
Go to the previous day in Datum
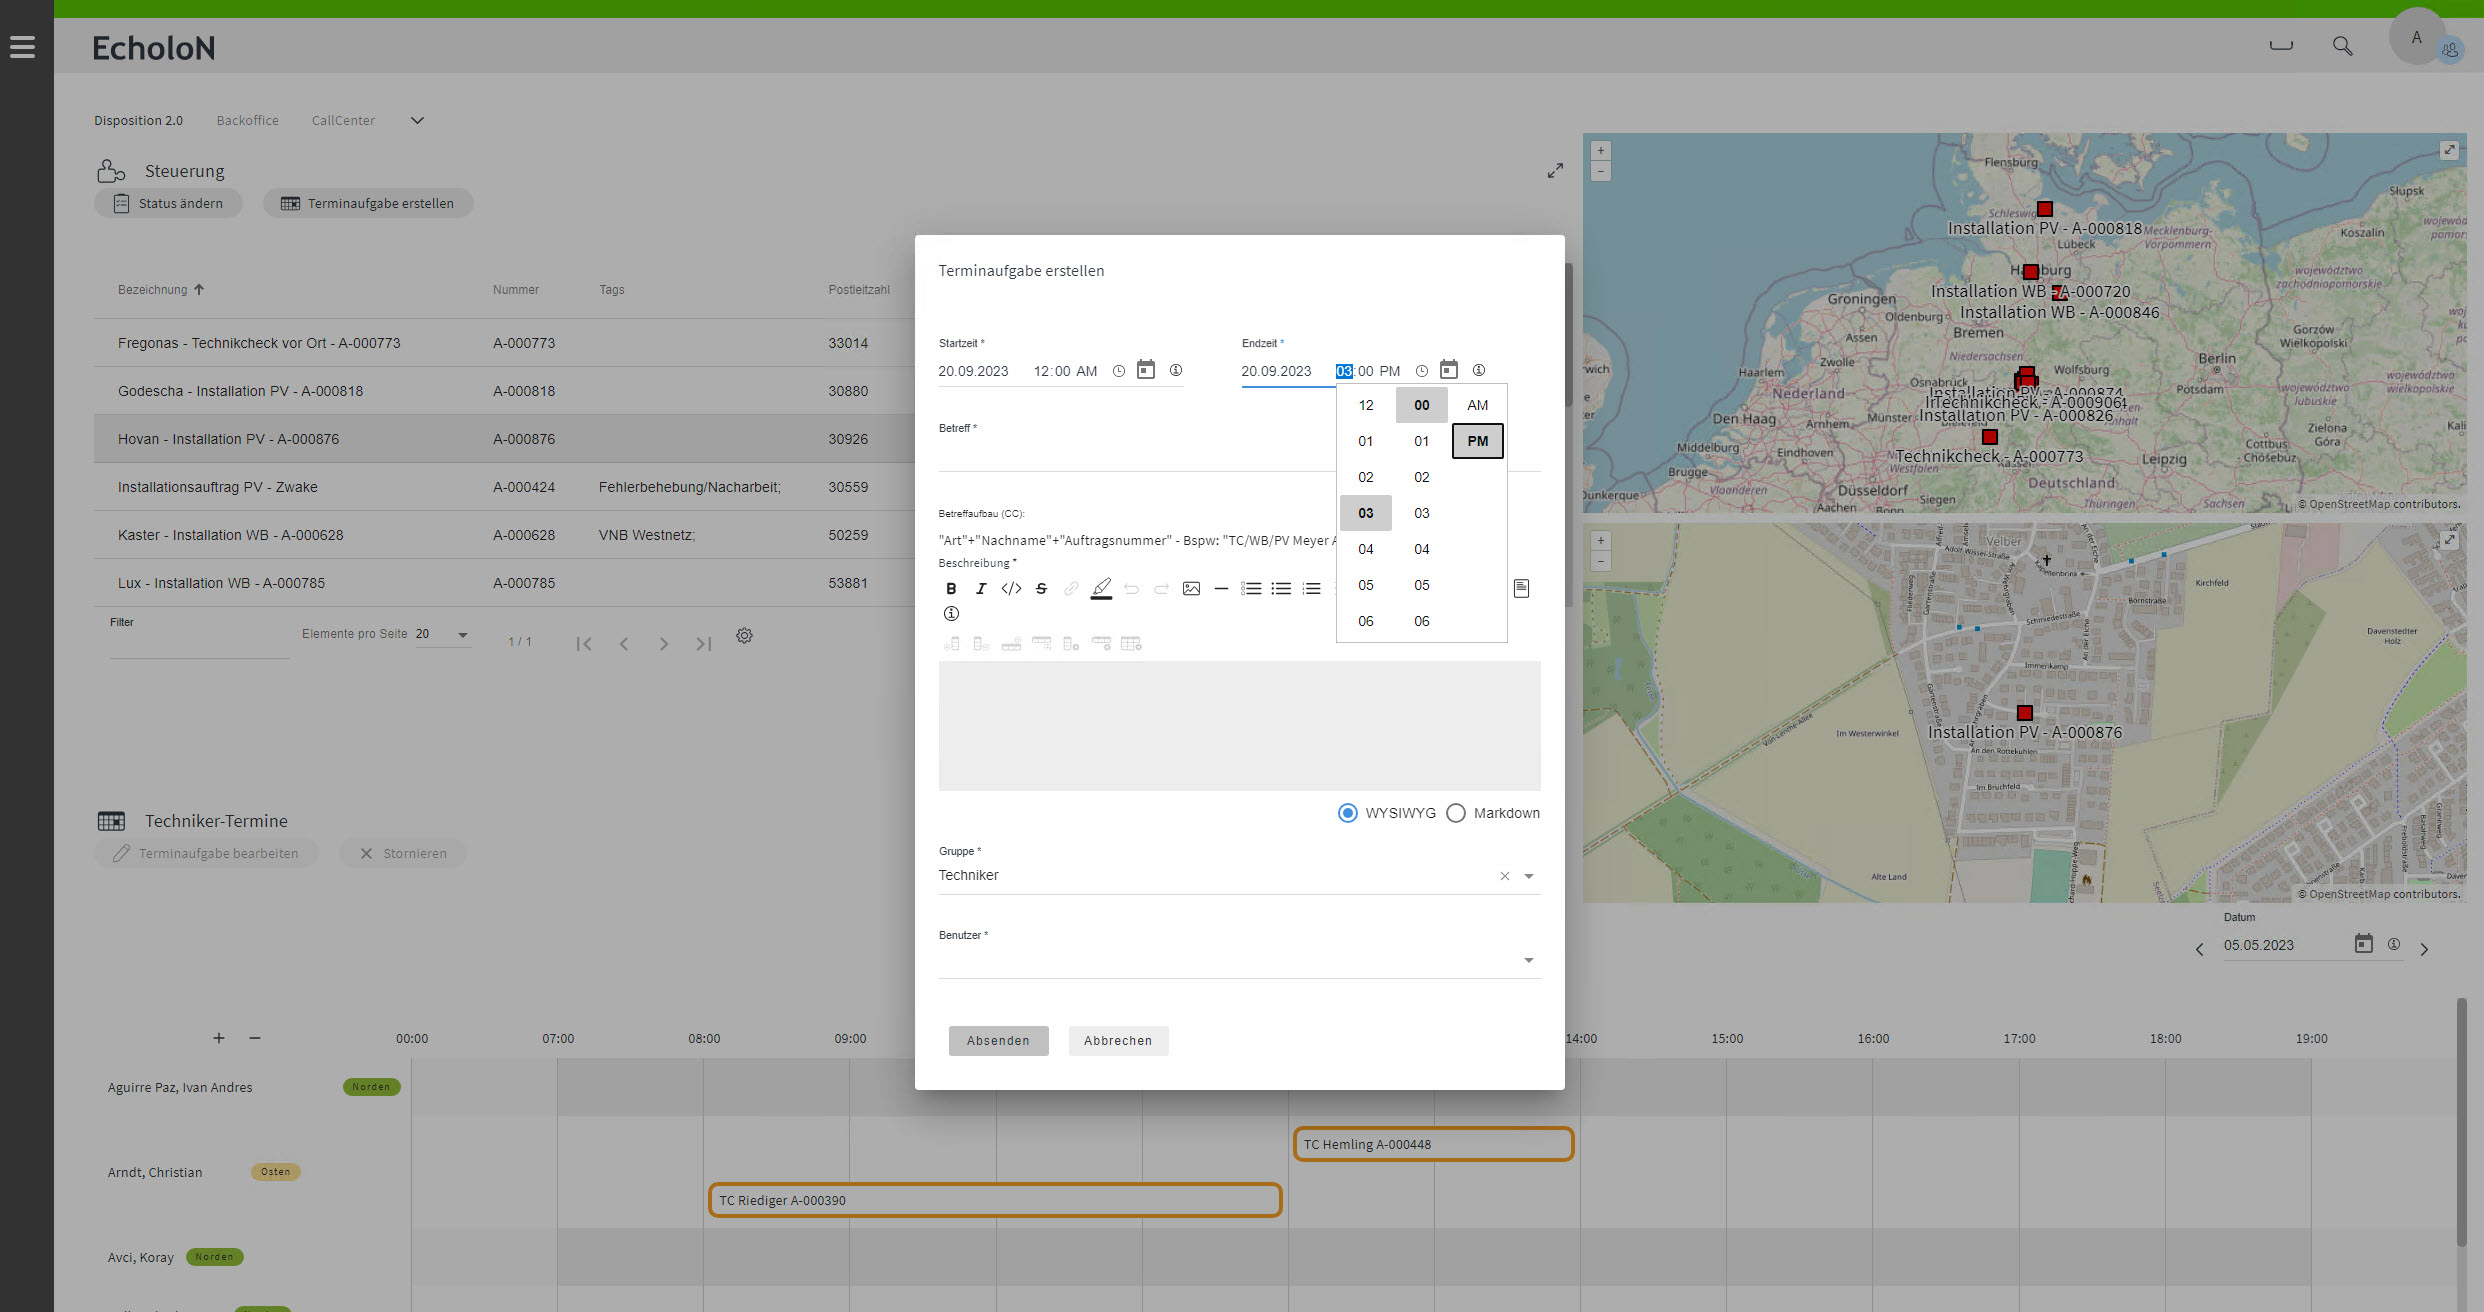pos(2199,949)
